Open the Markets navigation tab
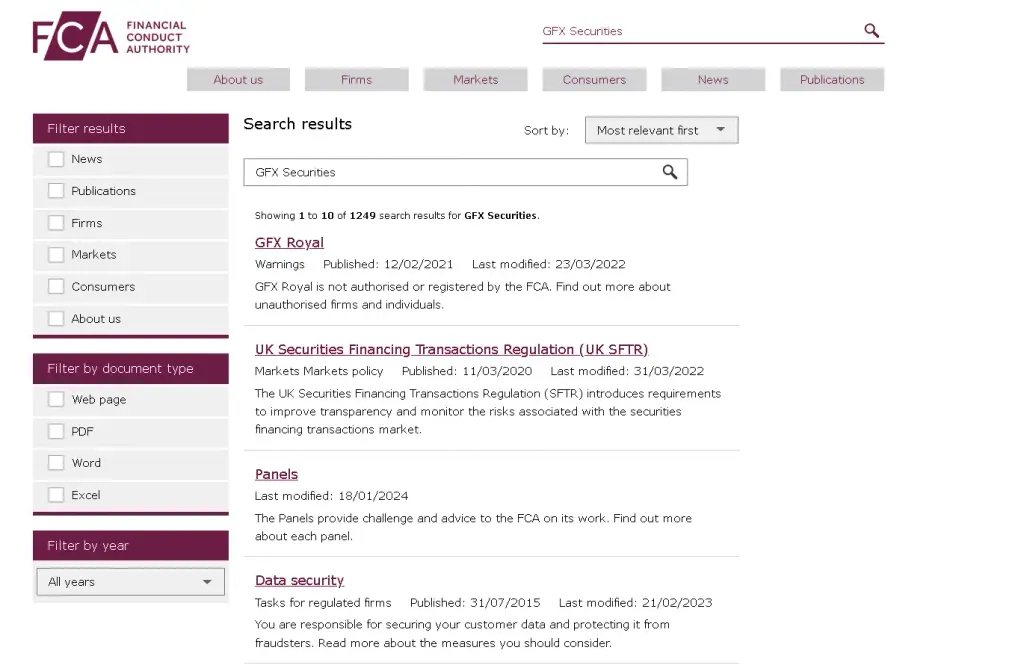This screenshot has height=671, width=1024. (475, 80)
